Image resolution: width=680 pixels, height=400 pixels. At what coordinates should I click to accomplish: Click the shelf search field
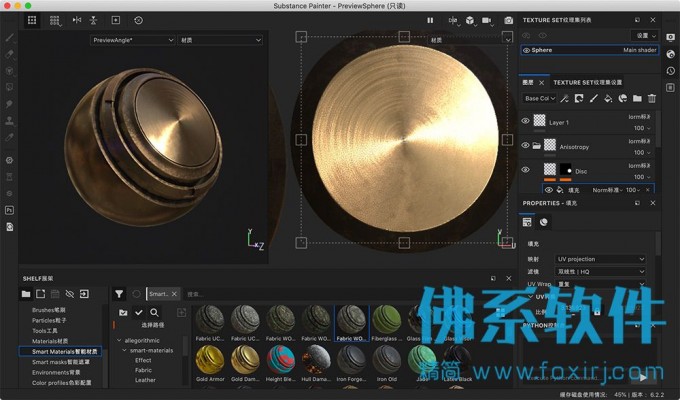tap(299, 294)
